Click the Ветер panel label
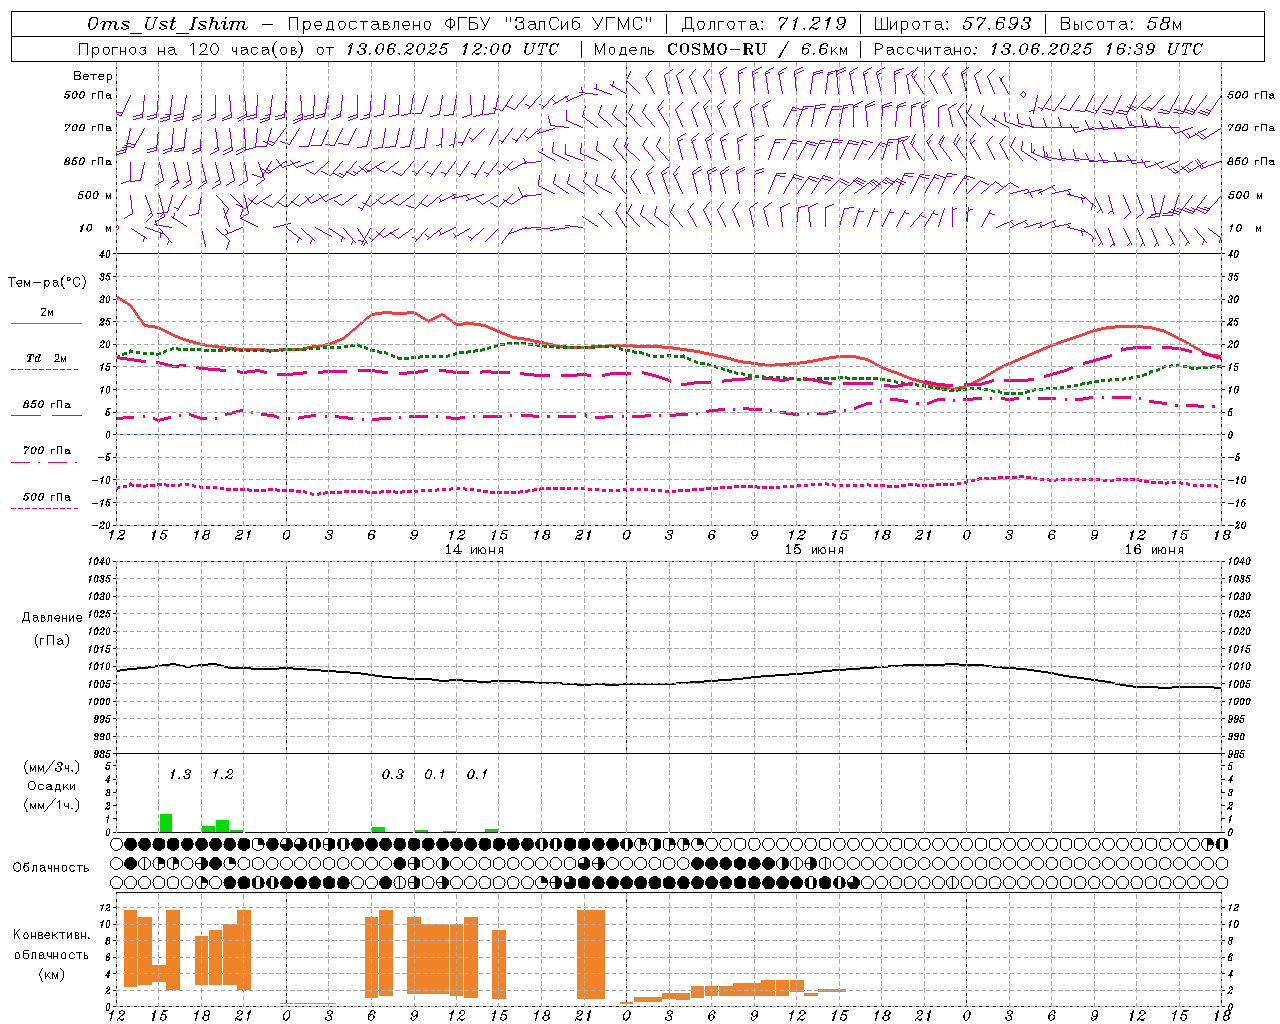Viewport: 1280px width, 1024px height. click(x=93, y=76)
